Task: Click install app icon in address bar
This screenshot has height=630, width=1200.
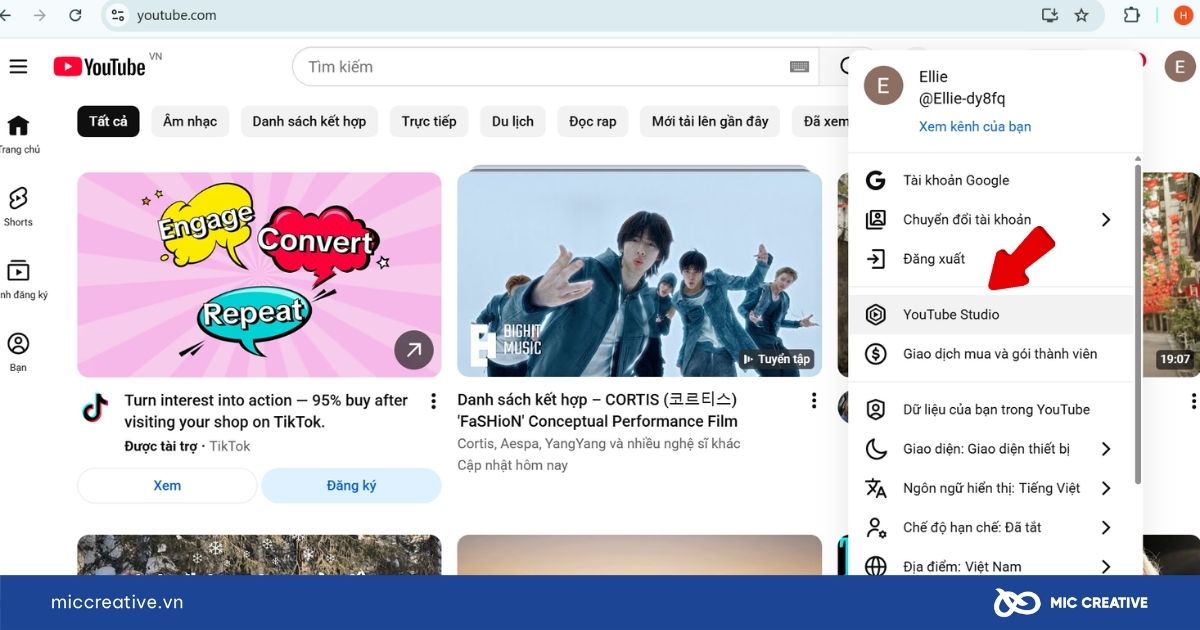Action: click(x=1049, y=15)
